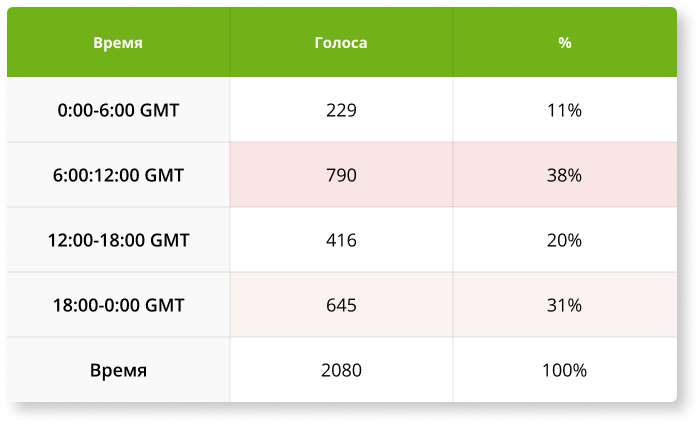Click the 790 votes cell
Viewport: 700px width, 425px height.
point(342,175)
